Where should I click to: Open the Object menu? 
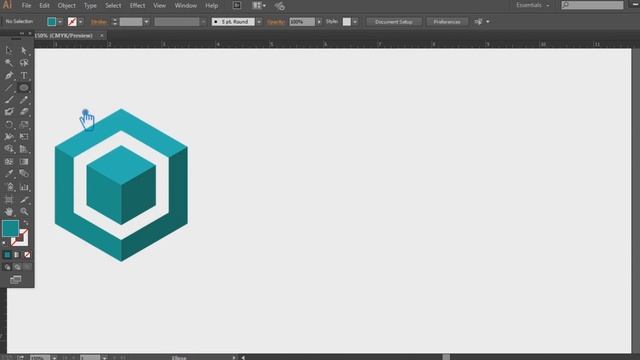coord(67,5)
